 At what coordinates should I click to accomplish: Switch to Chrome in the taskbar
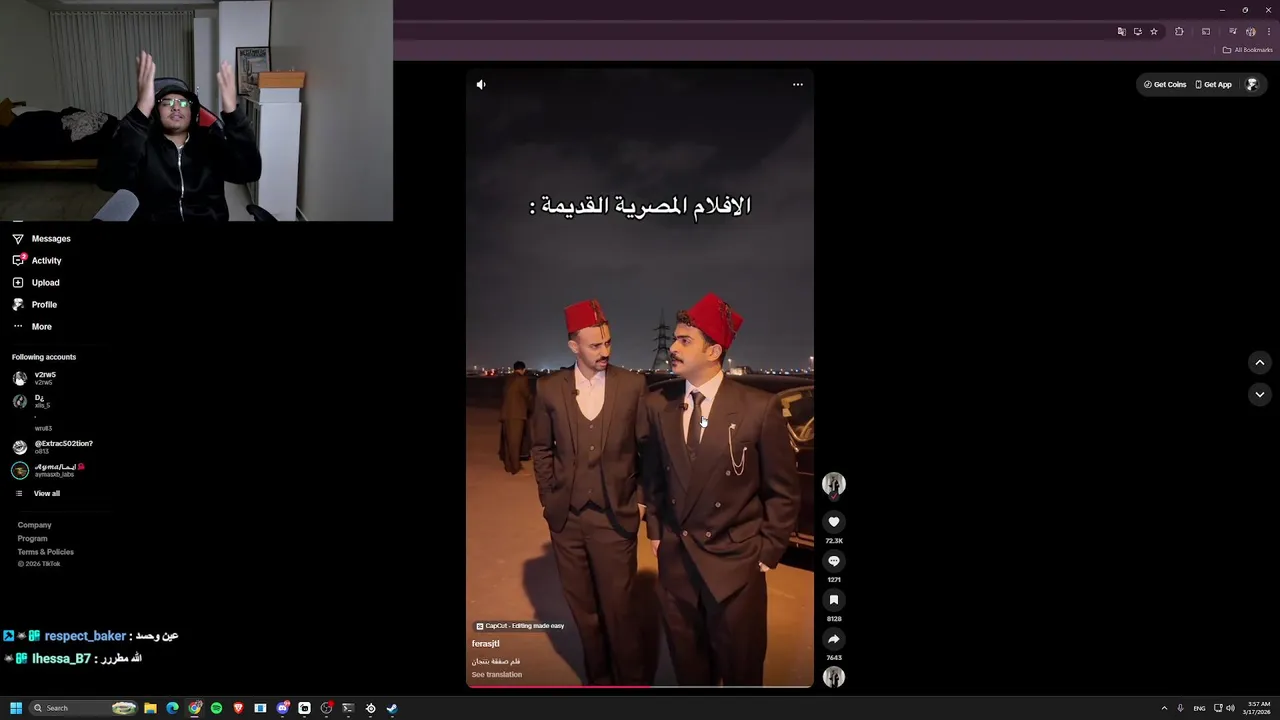[195, 708]
